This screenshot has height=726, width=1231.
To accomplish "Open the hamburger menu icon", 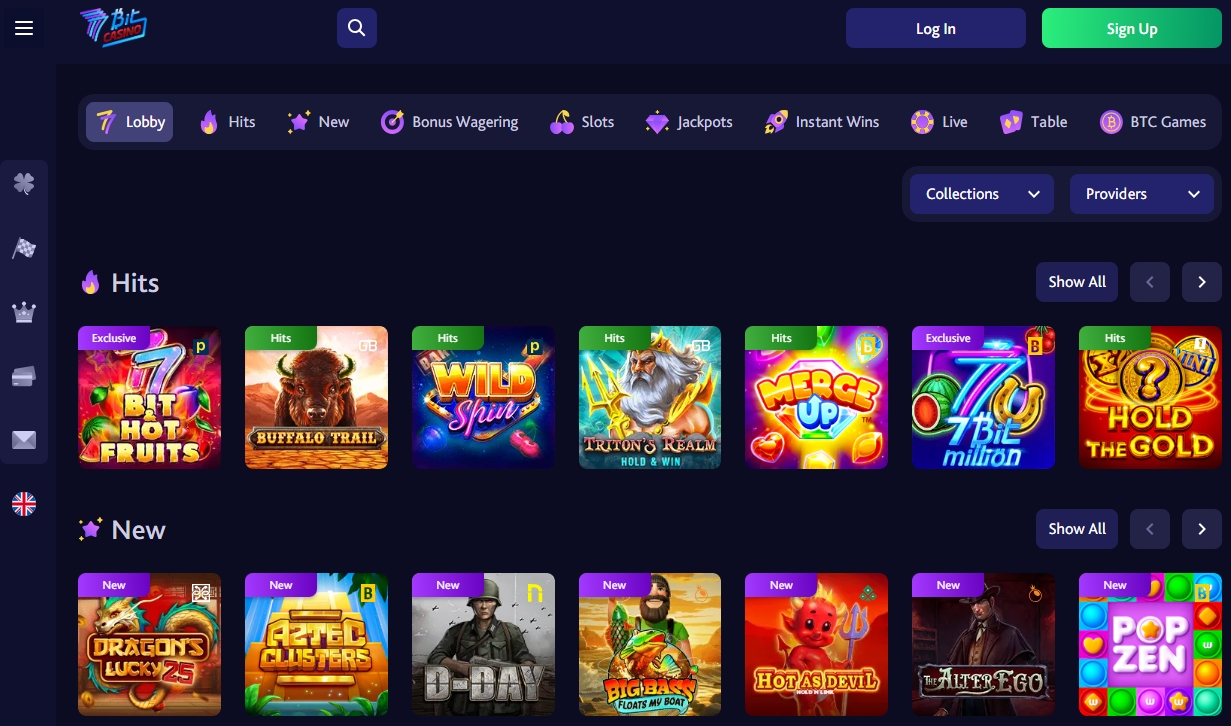I will (24, 28).
